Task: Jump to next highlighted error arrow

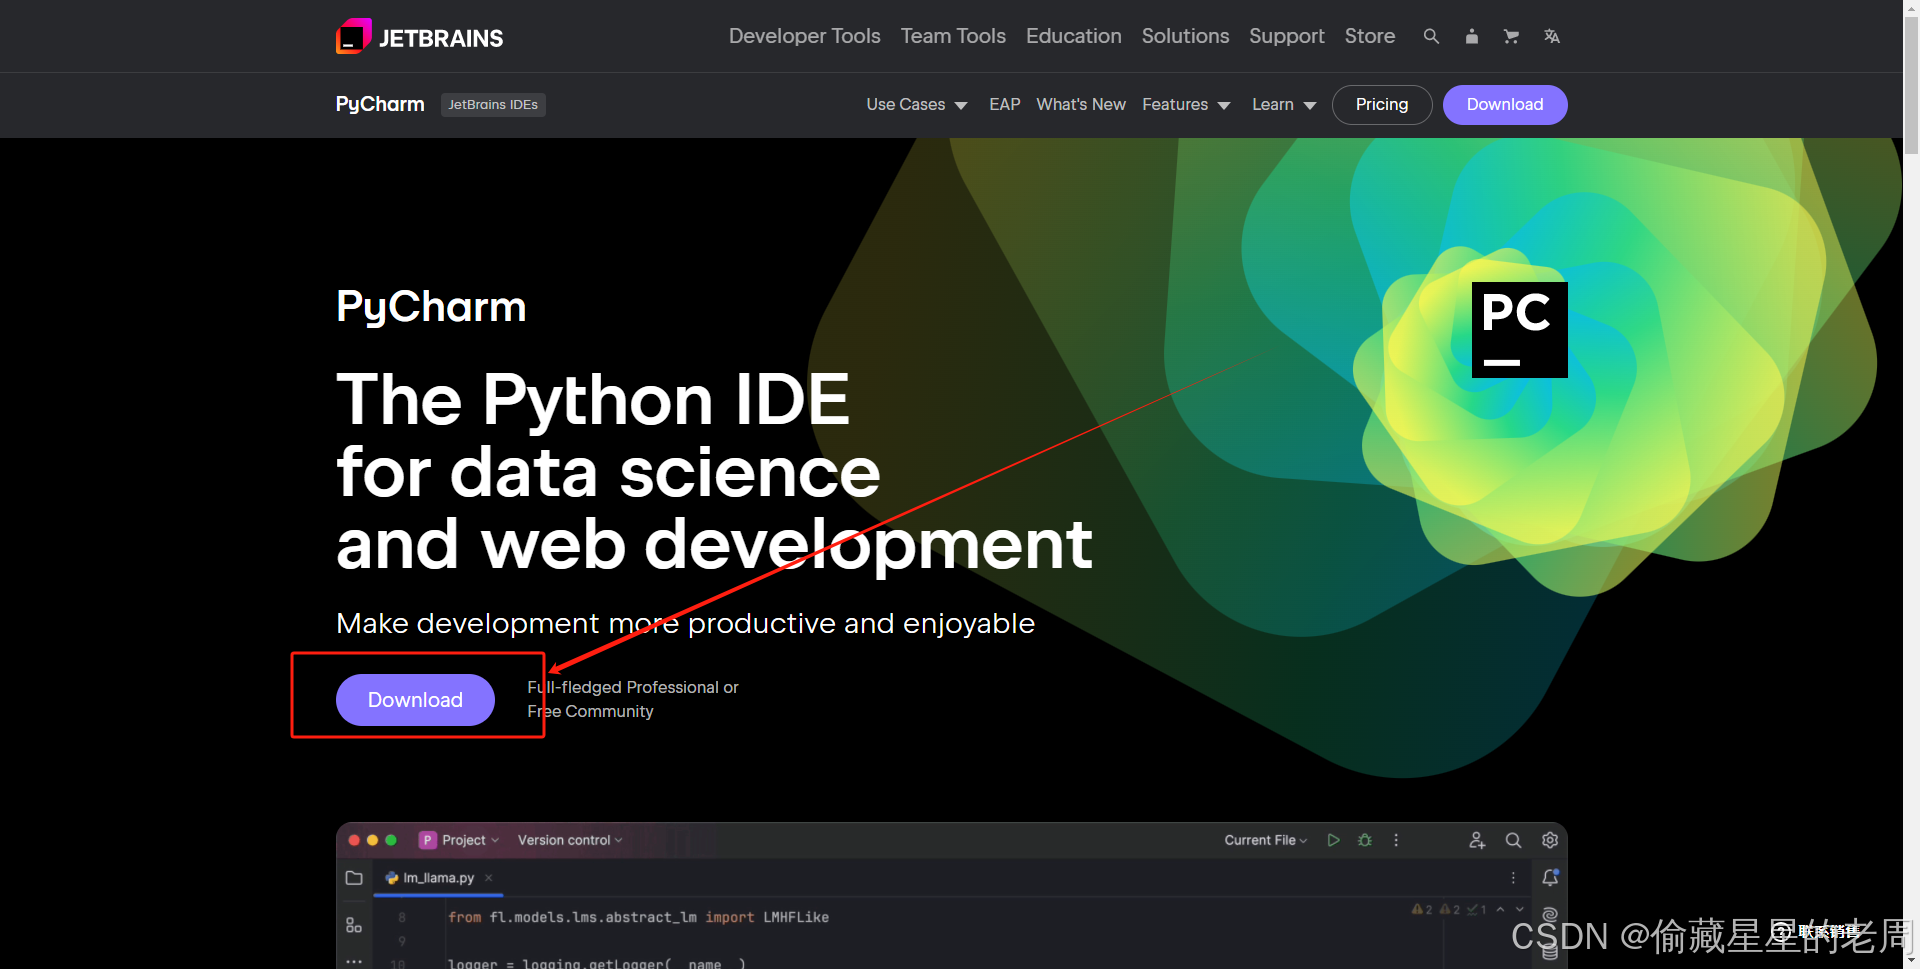Action: point(1520,909)
